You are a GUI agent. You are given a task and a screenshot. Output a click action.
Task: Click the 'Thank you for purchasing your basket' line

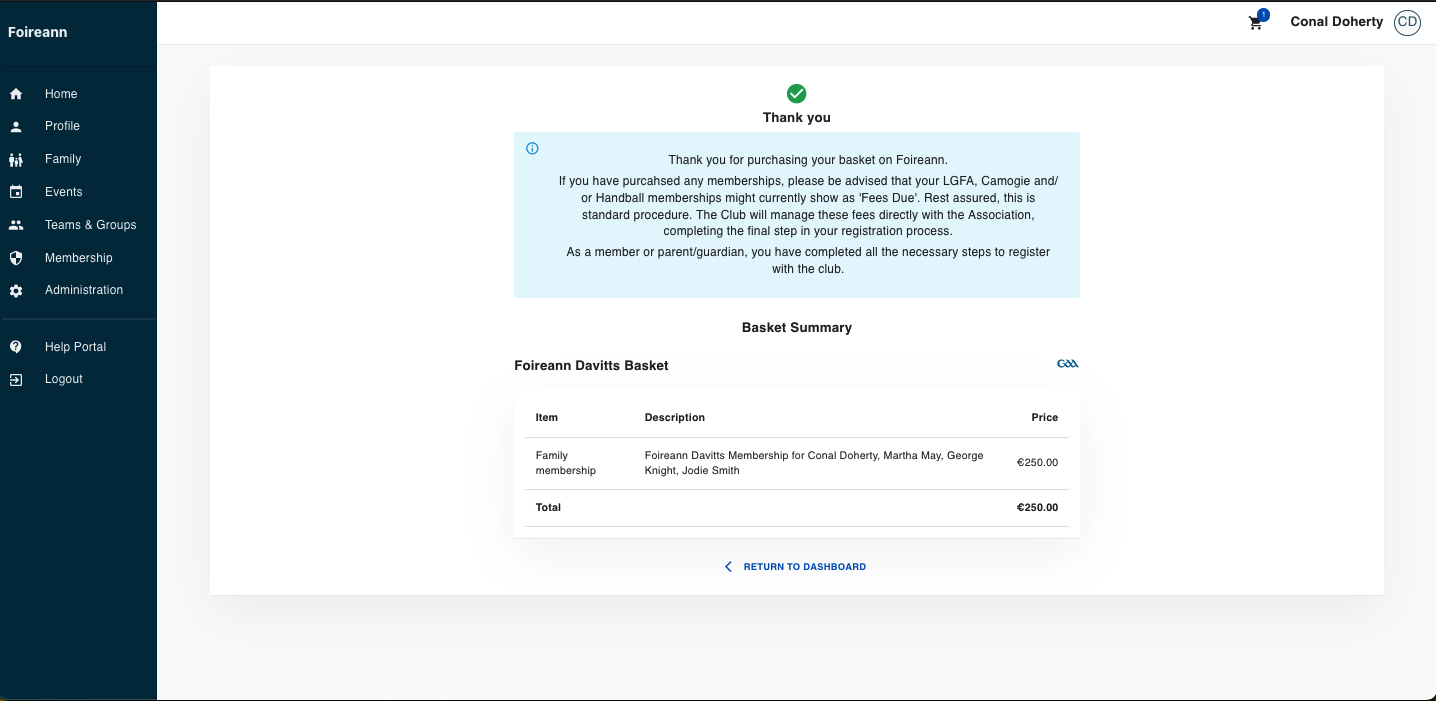click(x=808, y=160)
